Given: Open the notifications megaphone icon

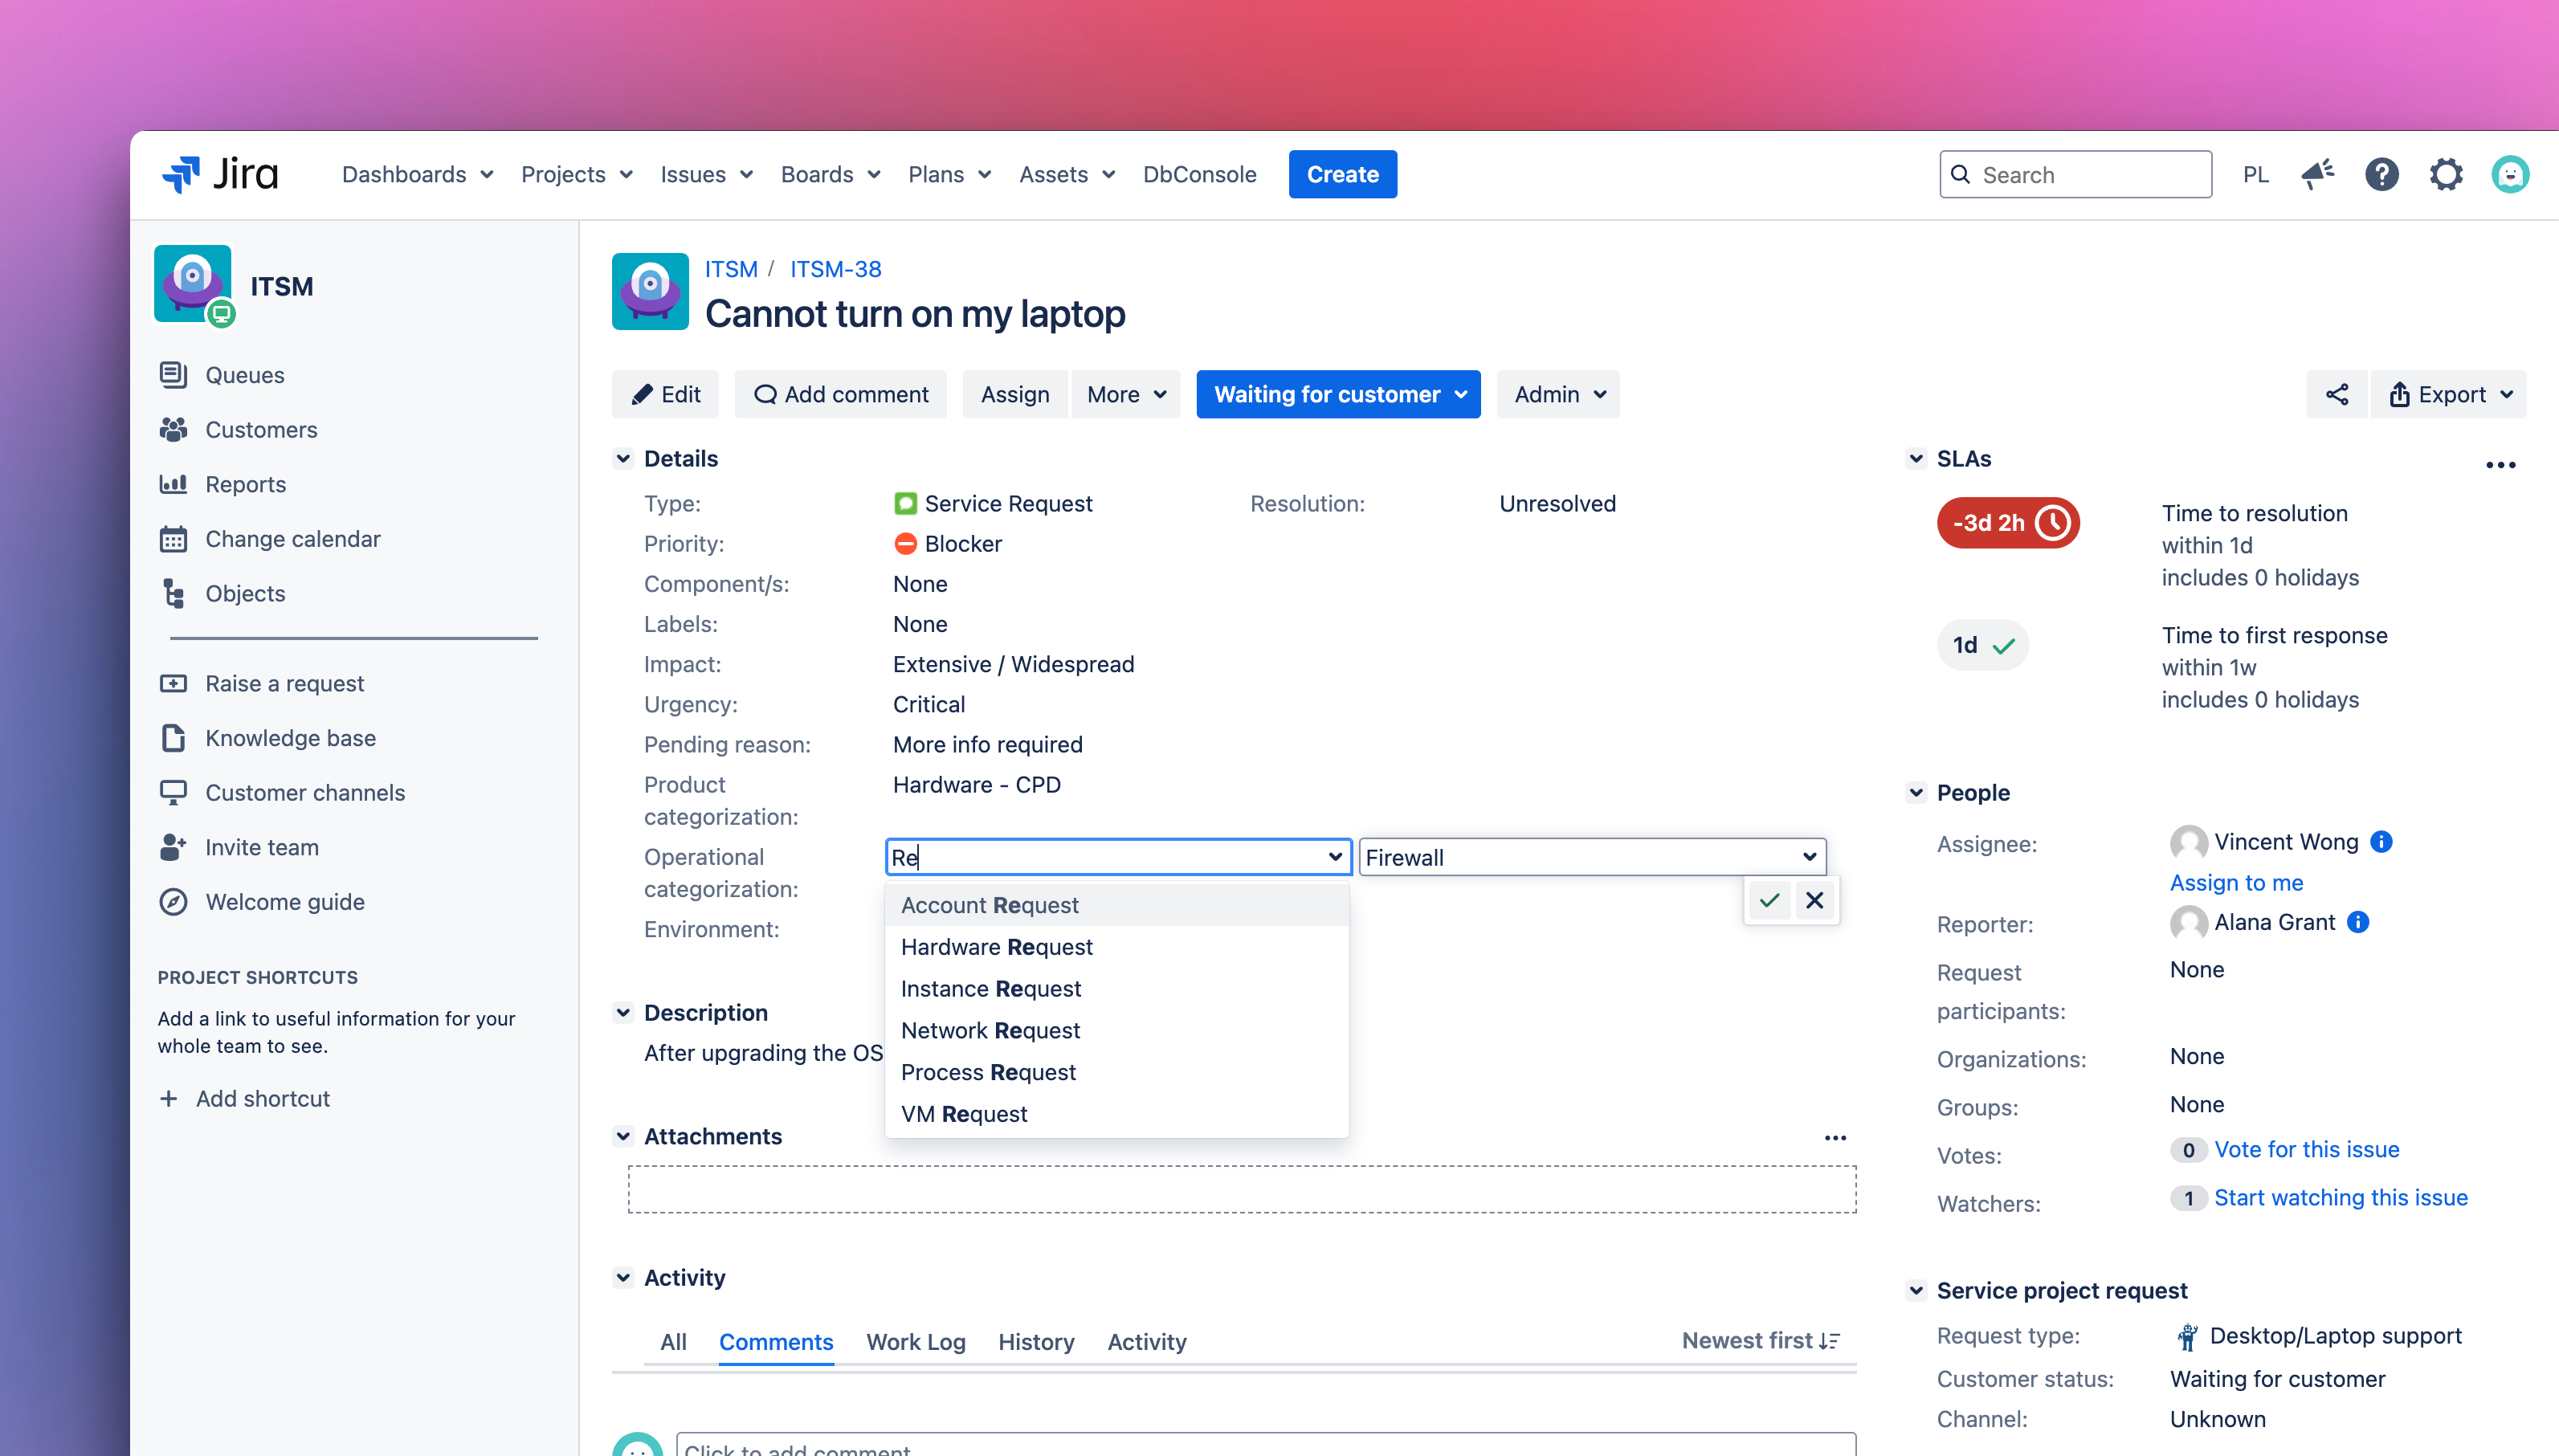Looking at the screenshot, I should click(x=2317, y=174).
